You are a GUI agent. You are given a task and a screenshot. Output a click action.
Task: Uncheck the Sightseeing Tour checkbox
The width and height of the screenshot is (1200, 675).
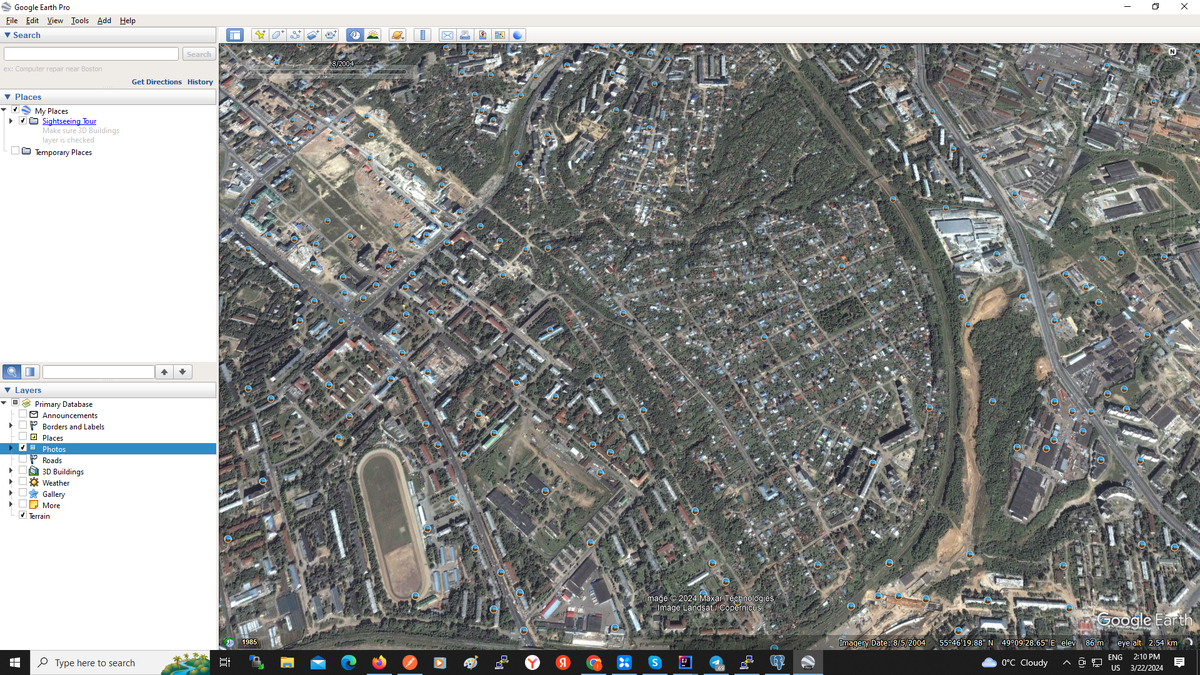23,121
